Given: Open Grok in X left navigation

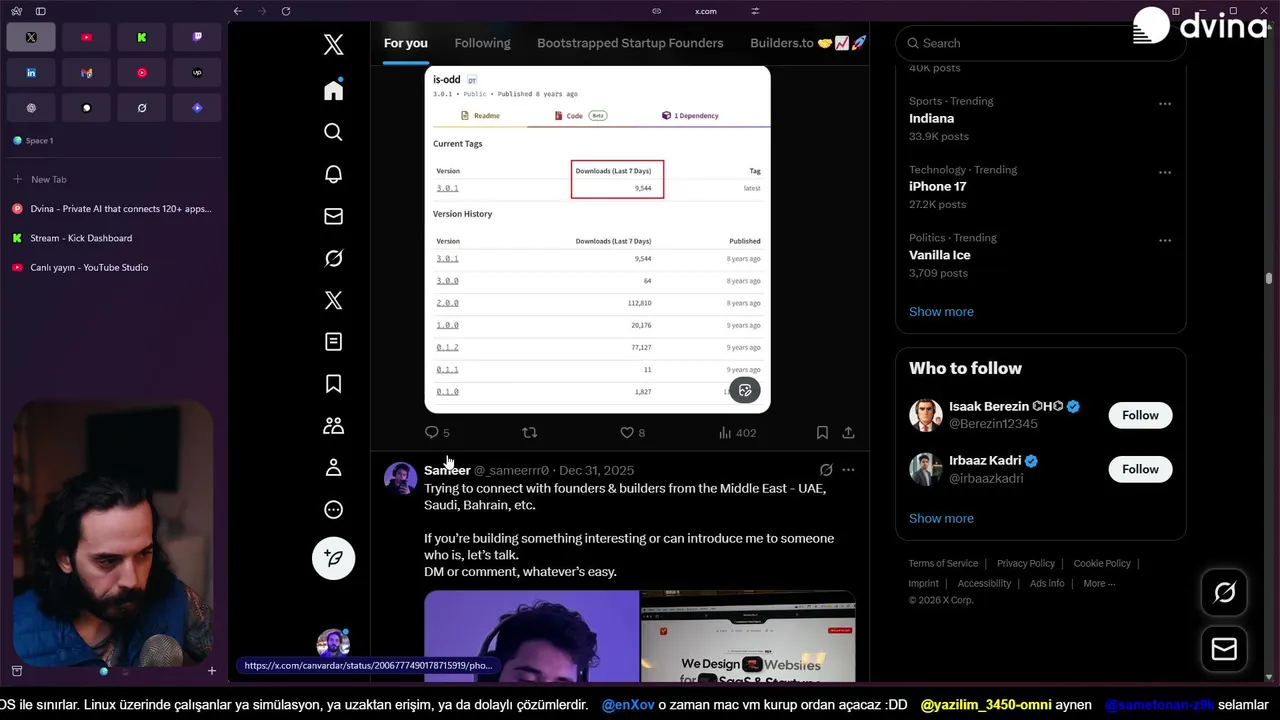Looking at the screenshot, I should pos(334,258).
